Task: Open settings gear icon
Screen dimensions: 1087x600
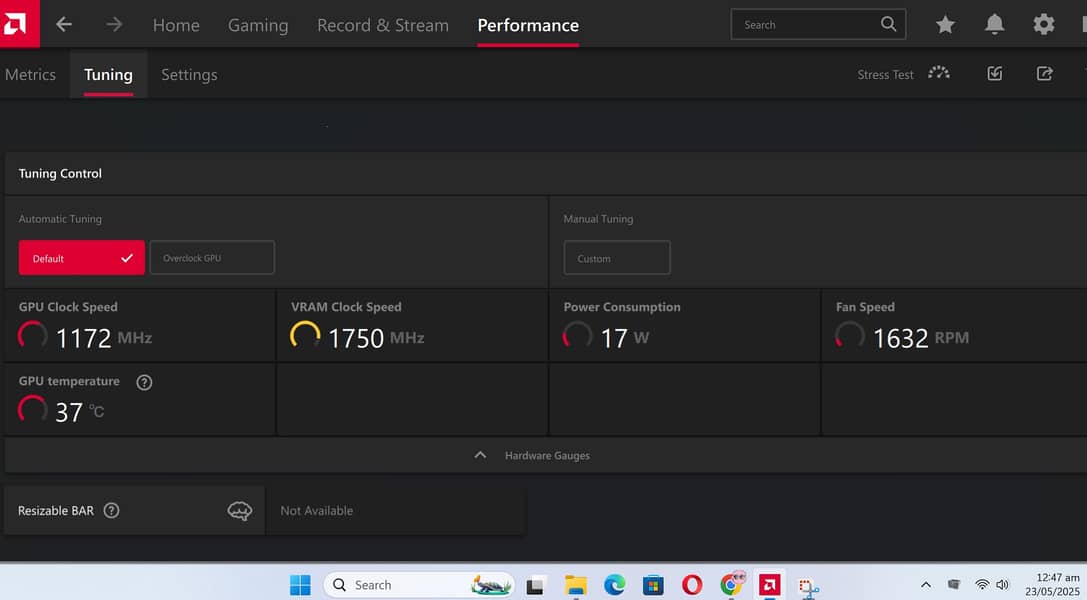Action: tap(1043, 24)
